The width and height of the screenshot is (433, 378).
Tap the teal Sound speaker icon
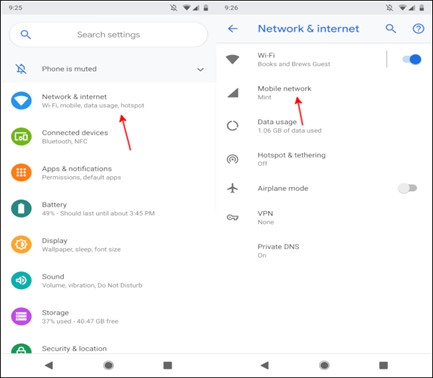coord(21,280)
